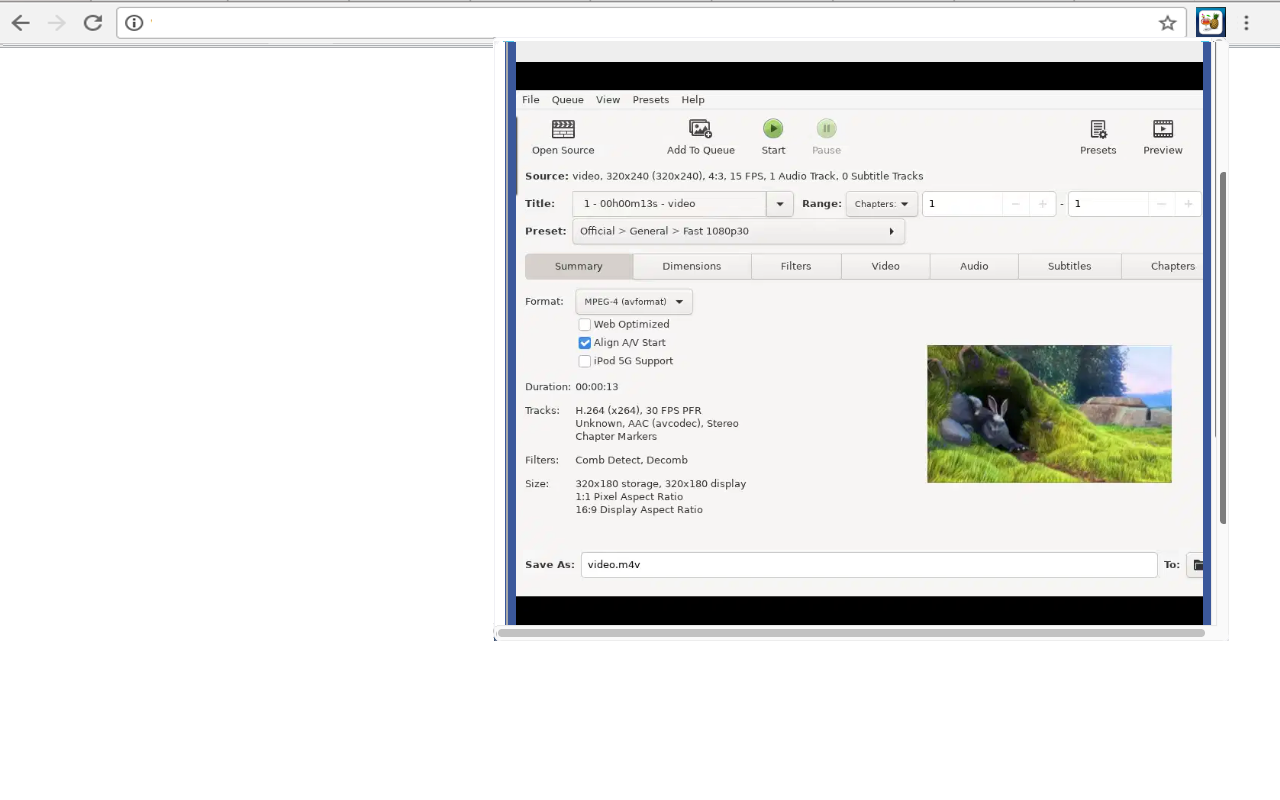Switch to the Filters tab
The width and height of the screenshot is (1280, 800).
pyautogui.click(x=796, y=266)
